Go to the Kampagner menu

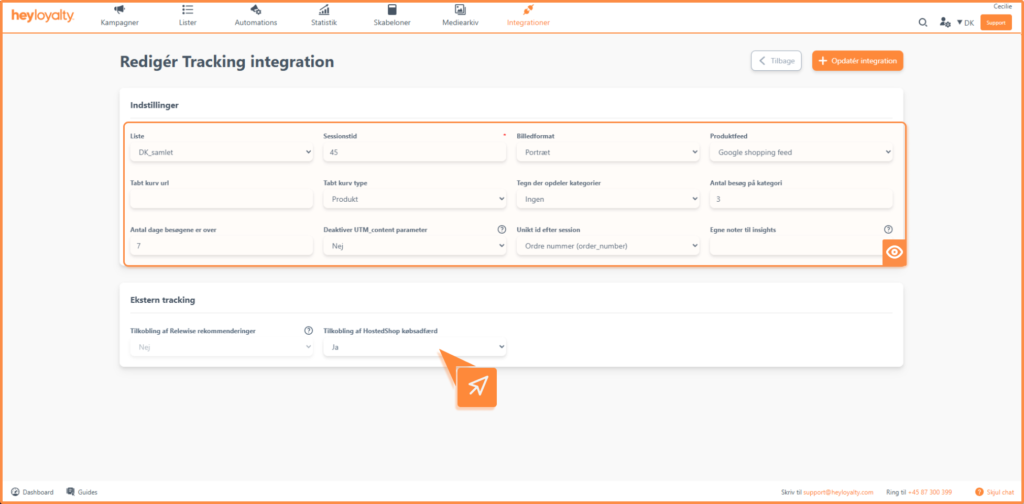119,16
